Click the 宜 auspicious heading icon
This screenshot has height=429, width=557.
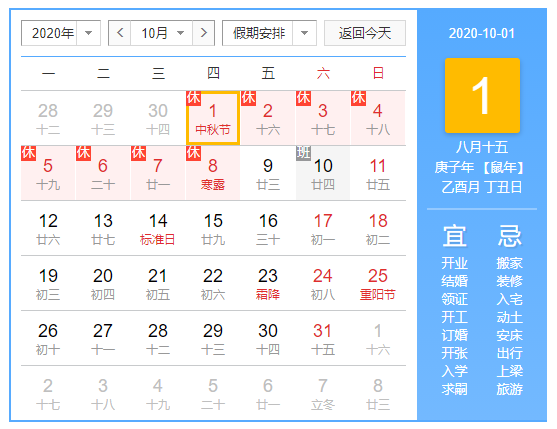coord(454,236)
